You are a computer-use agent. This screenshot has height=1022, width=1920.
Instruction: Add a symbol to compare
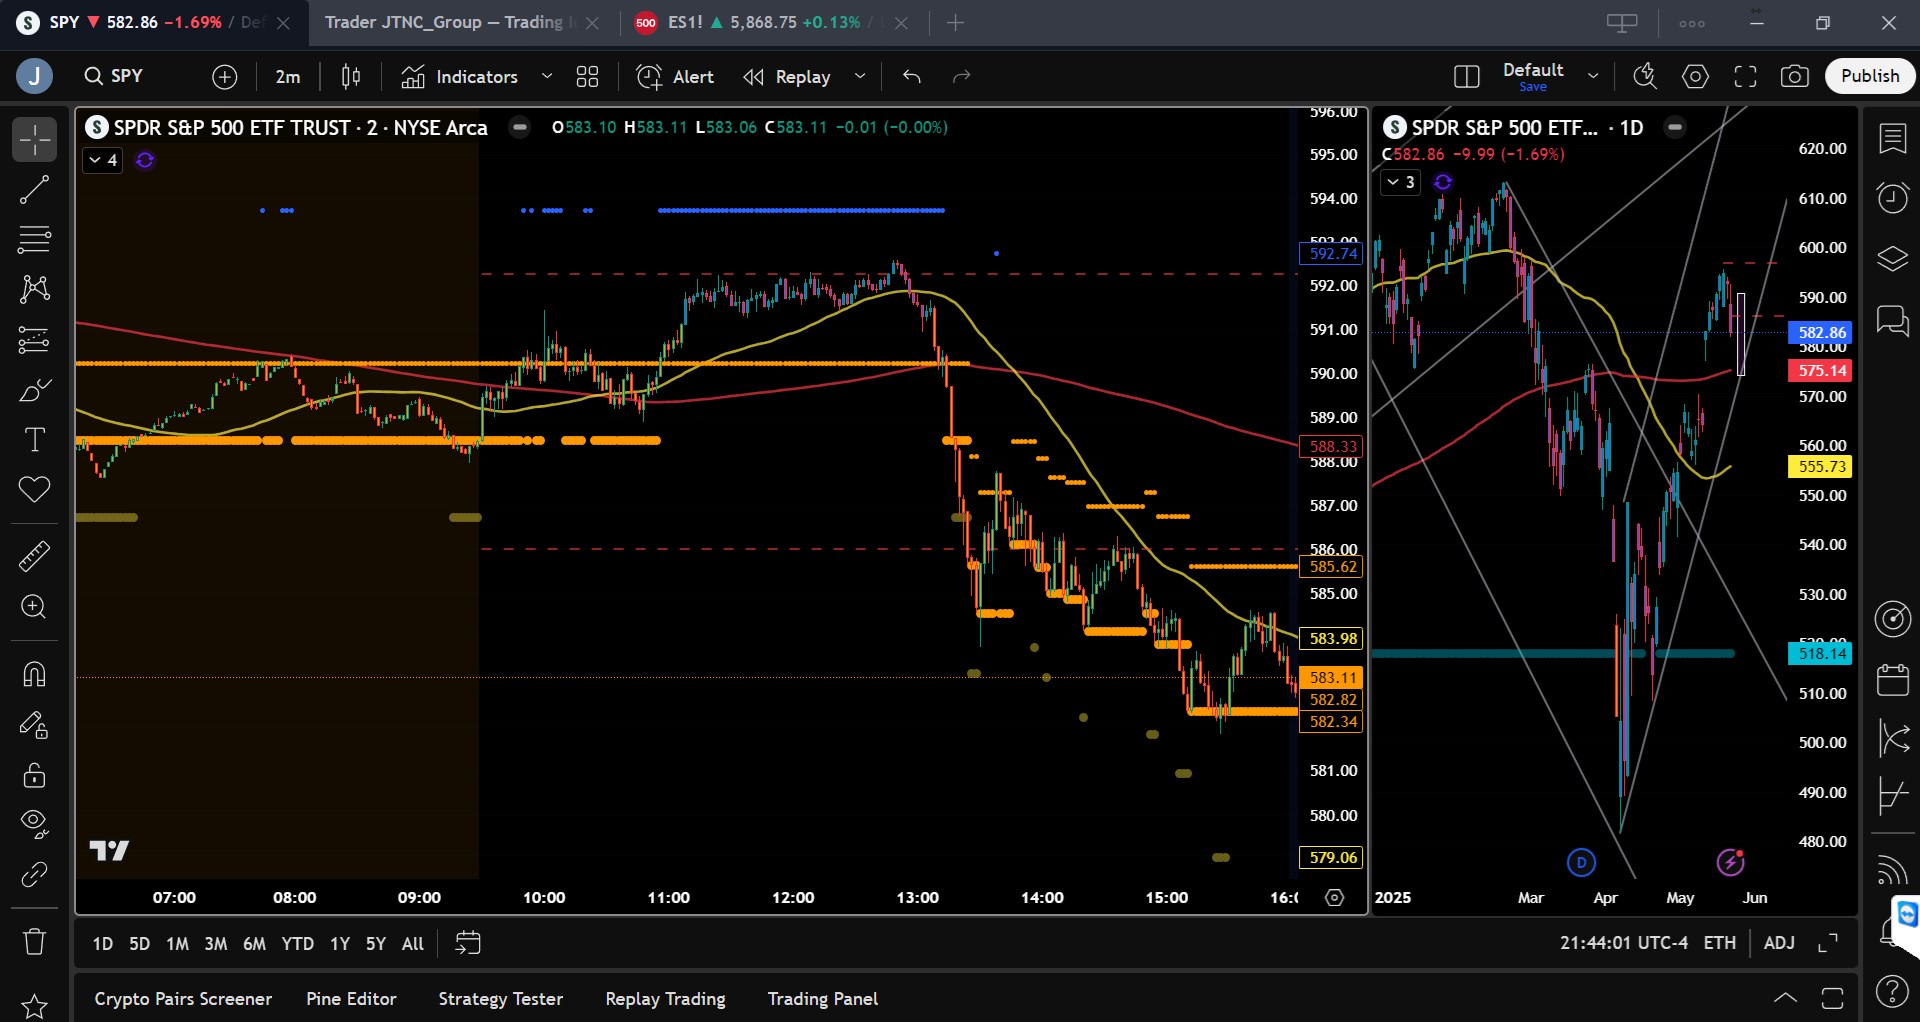[x=225, y=76]
